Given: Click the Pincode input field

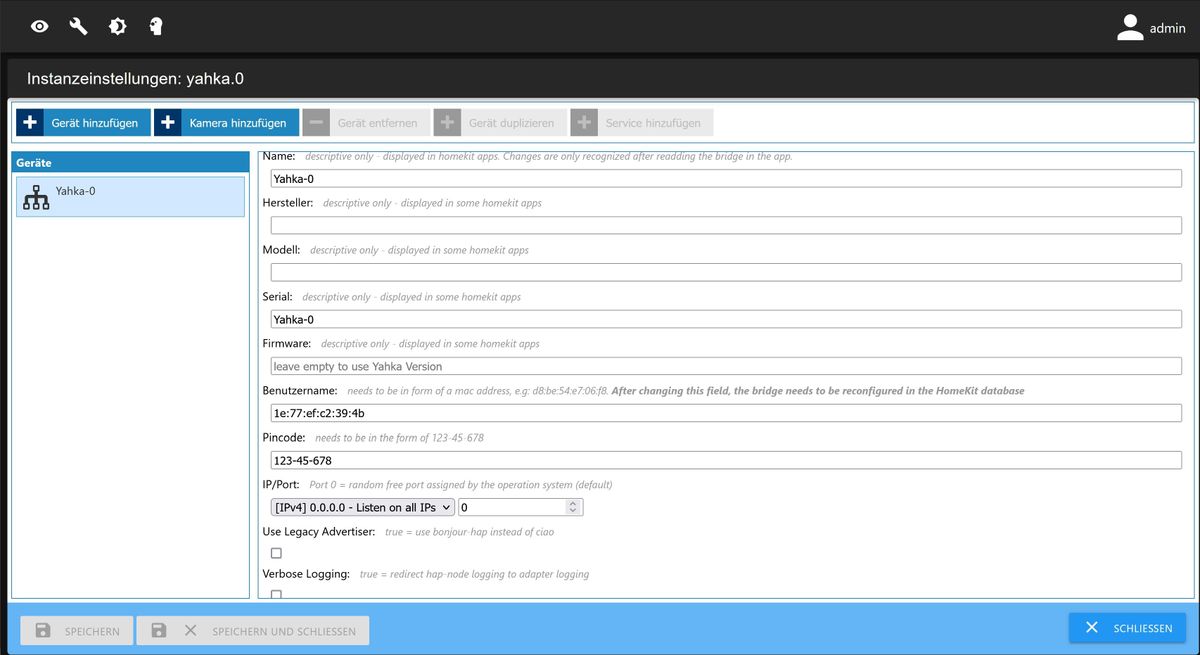Looking at the screenshot, I should pos(726,460).
